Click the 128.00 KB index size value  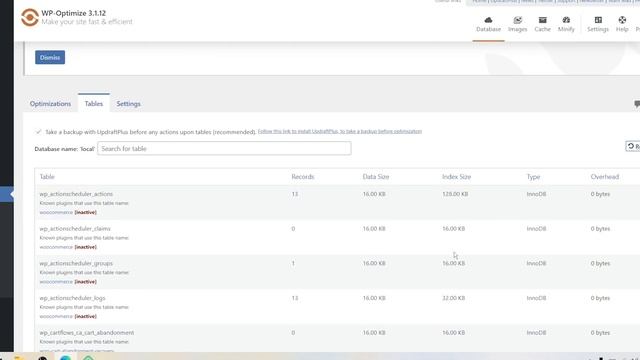(455, 194)
